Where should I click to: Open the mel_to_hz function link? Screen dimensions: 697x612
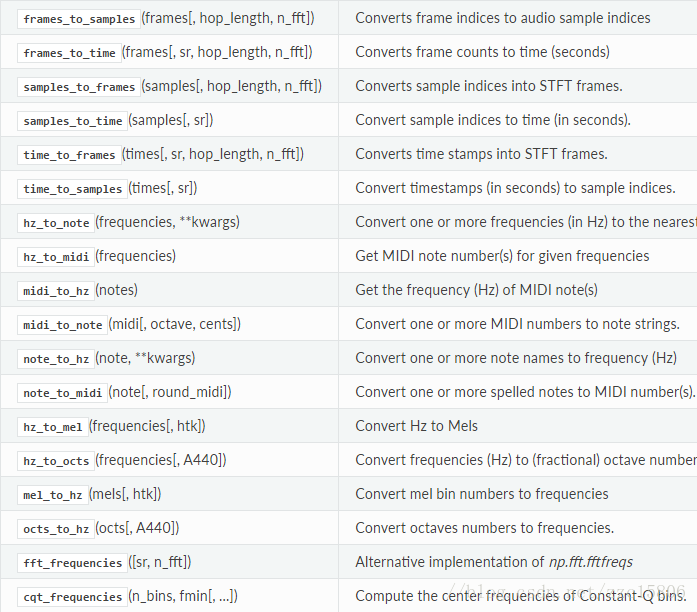[x=53, y=495]
